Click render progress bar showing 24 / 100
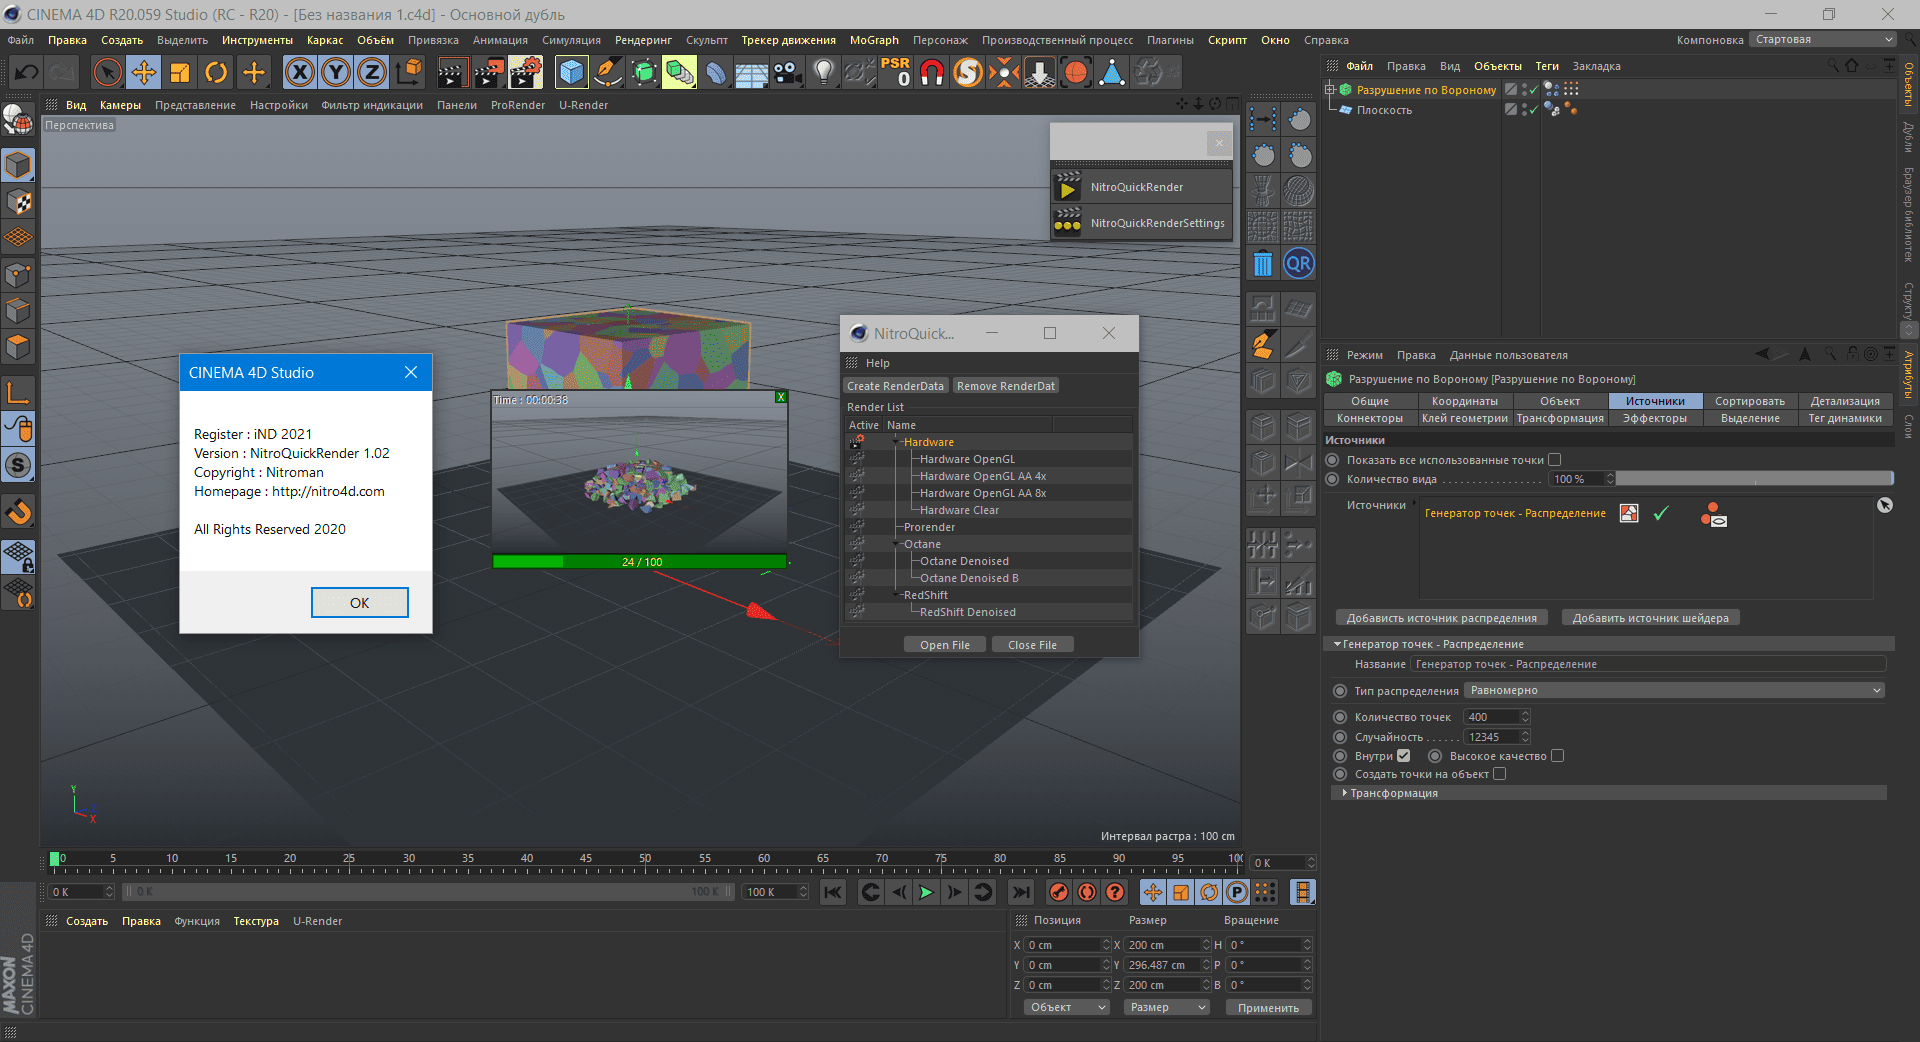 (641, 562)
